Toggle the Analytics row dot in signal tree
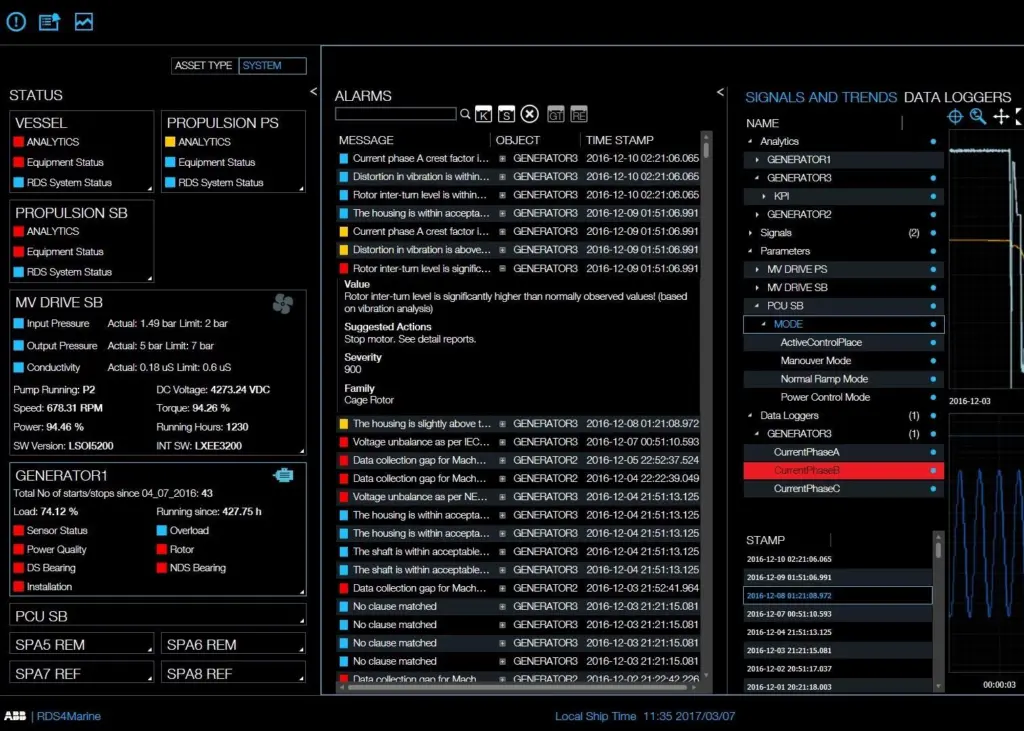Image resolution: width=1024 pixels, height=731 pixels. click(933, 141)
